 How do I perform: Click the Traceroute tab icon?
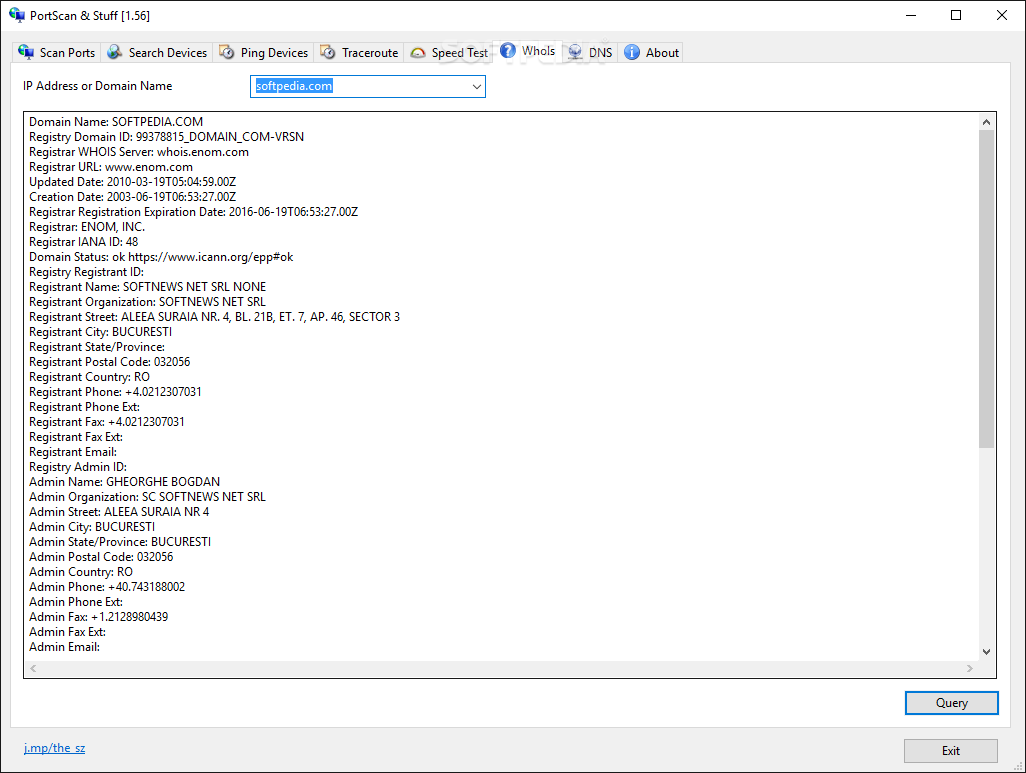point(328,52)
